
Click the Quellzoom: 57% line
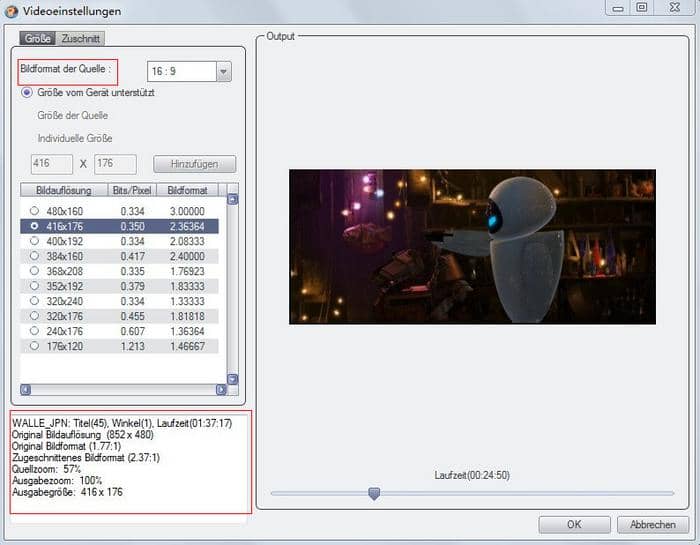(46, 469)
